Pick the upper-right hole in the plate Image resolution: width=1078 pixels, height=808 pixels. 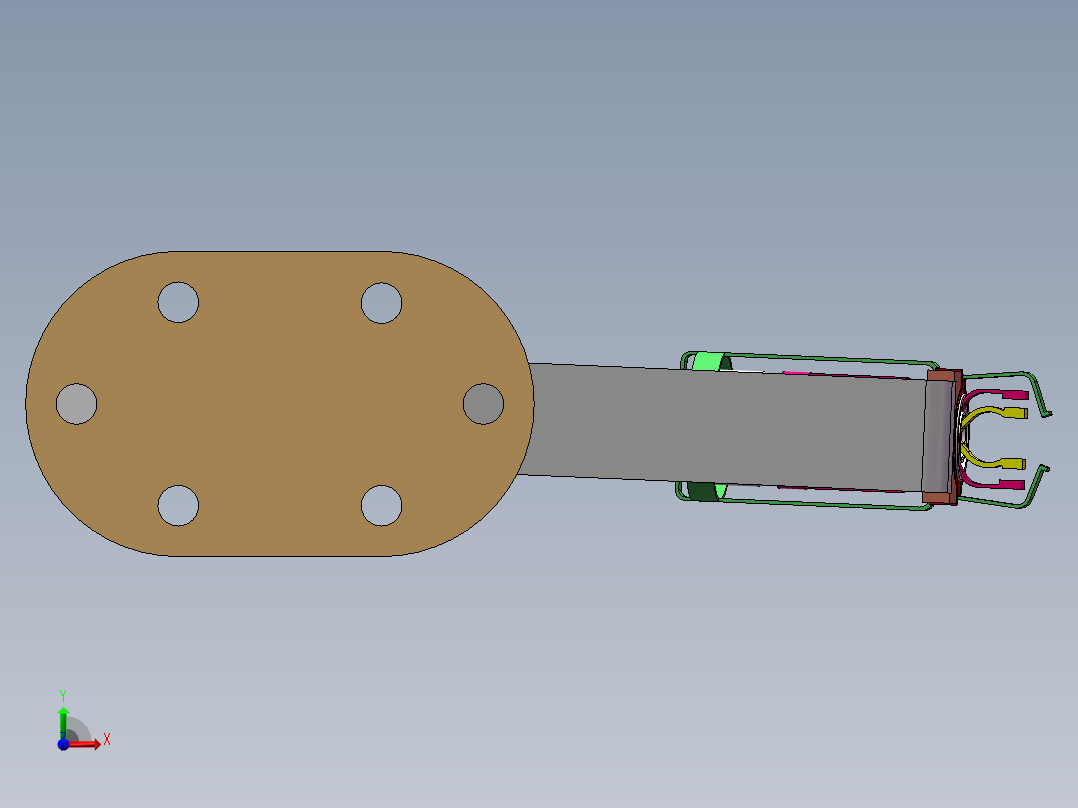point(382,303)
